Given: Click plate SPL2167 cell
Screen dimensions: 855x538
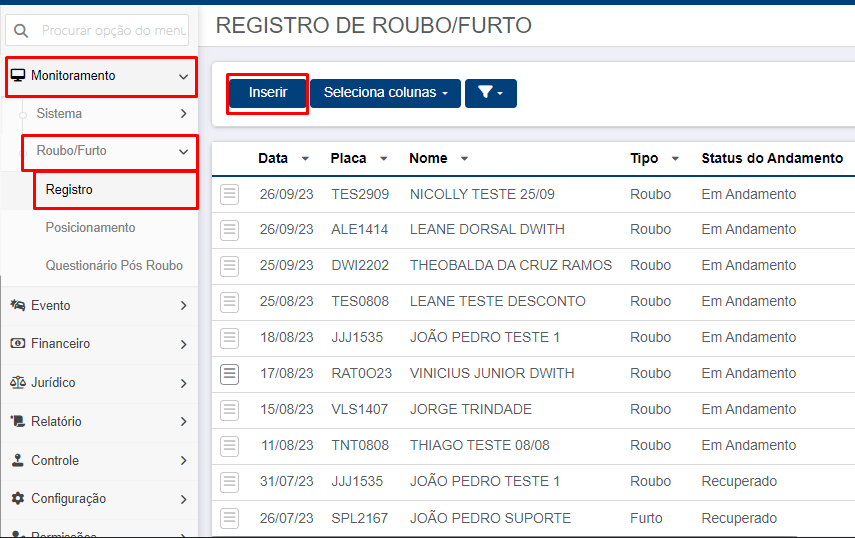Looking at the screenshot, I should [359, 518].
